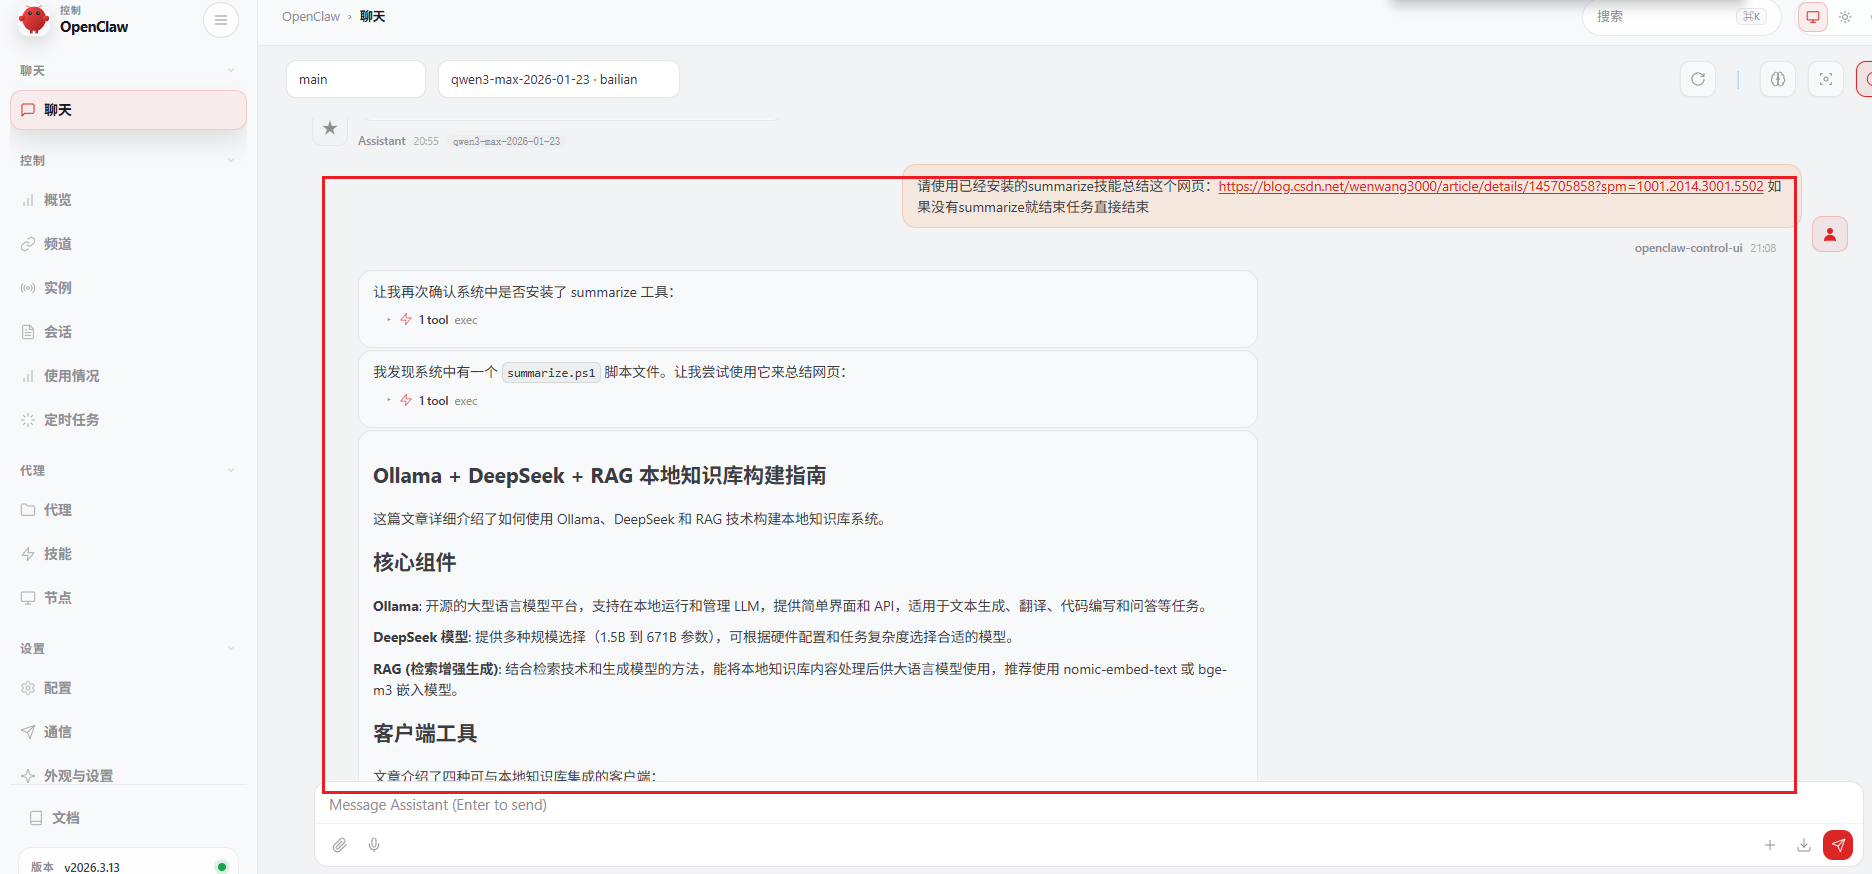Image resolution: width=1872 pixels, height=874 pixels.
Task: Open the main session selector
Action: coord(356,79)
